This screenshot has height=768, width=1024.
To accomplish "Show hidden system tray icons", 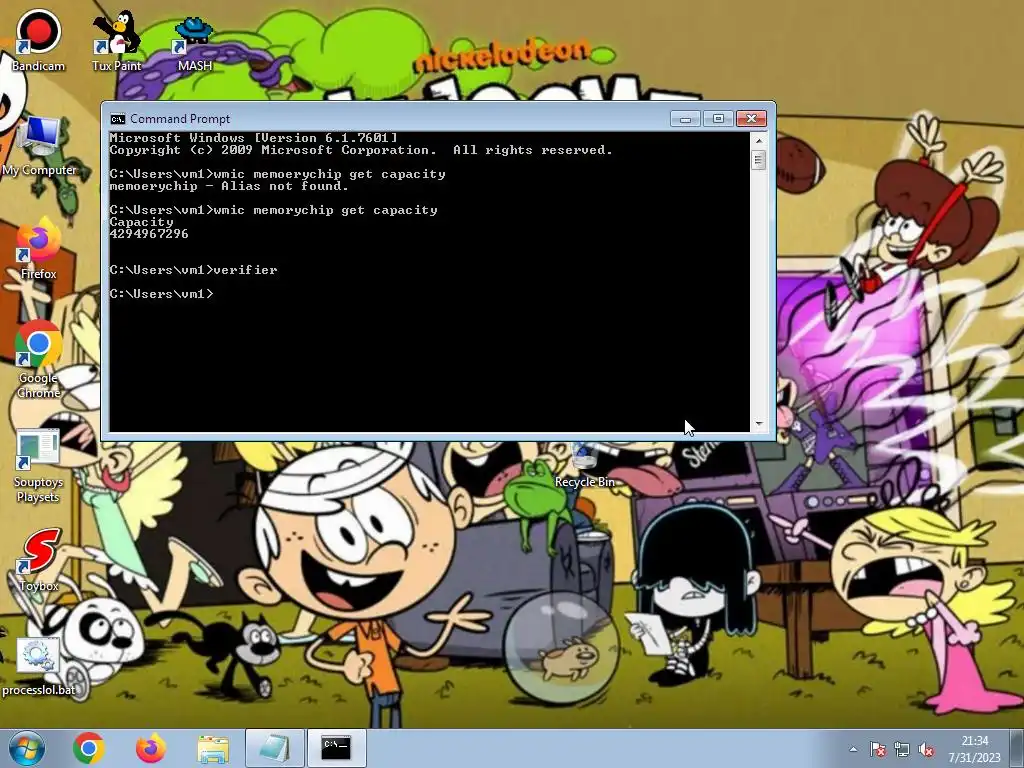I will tap(853, 749).
